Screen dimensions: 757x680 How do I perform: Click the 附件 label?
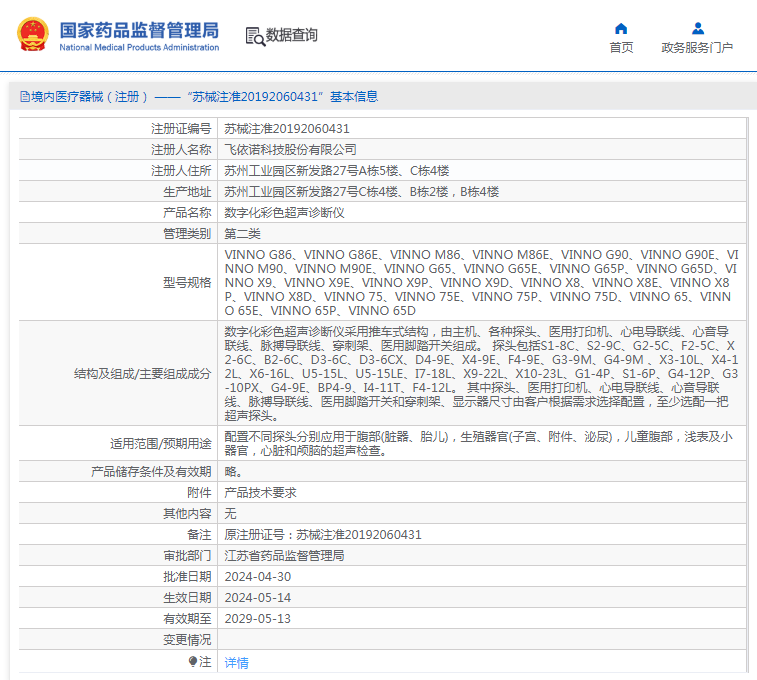pyautogui.click(x=199, y=493)
